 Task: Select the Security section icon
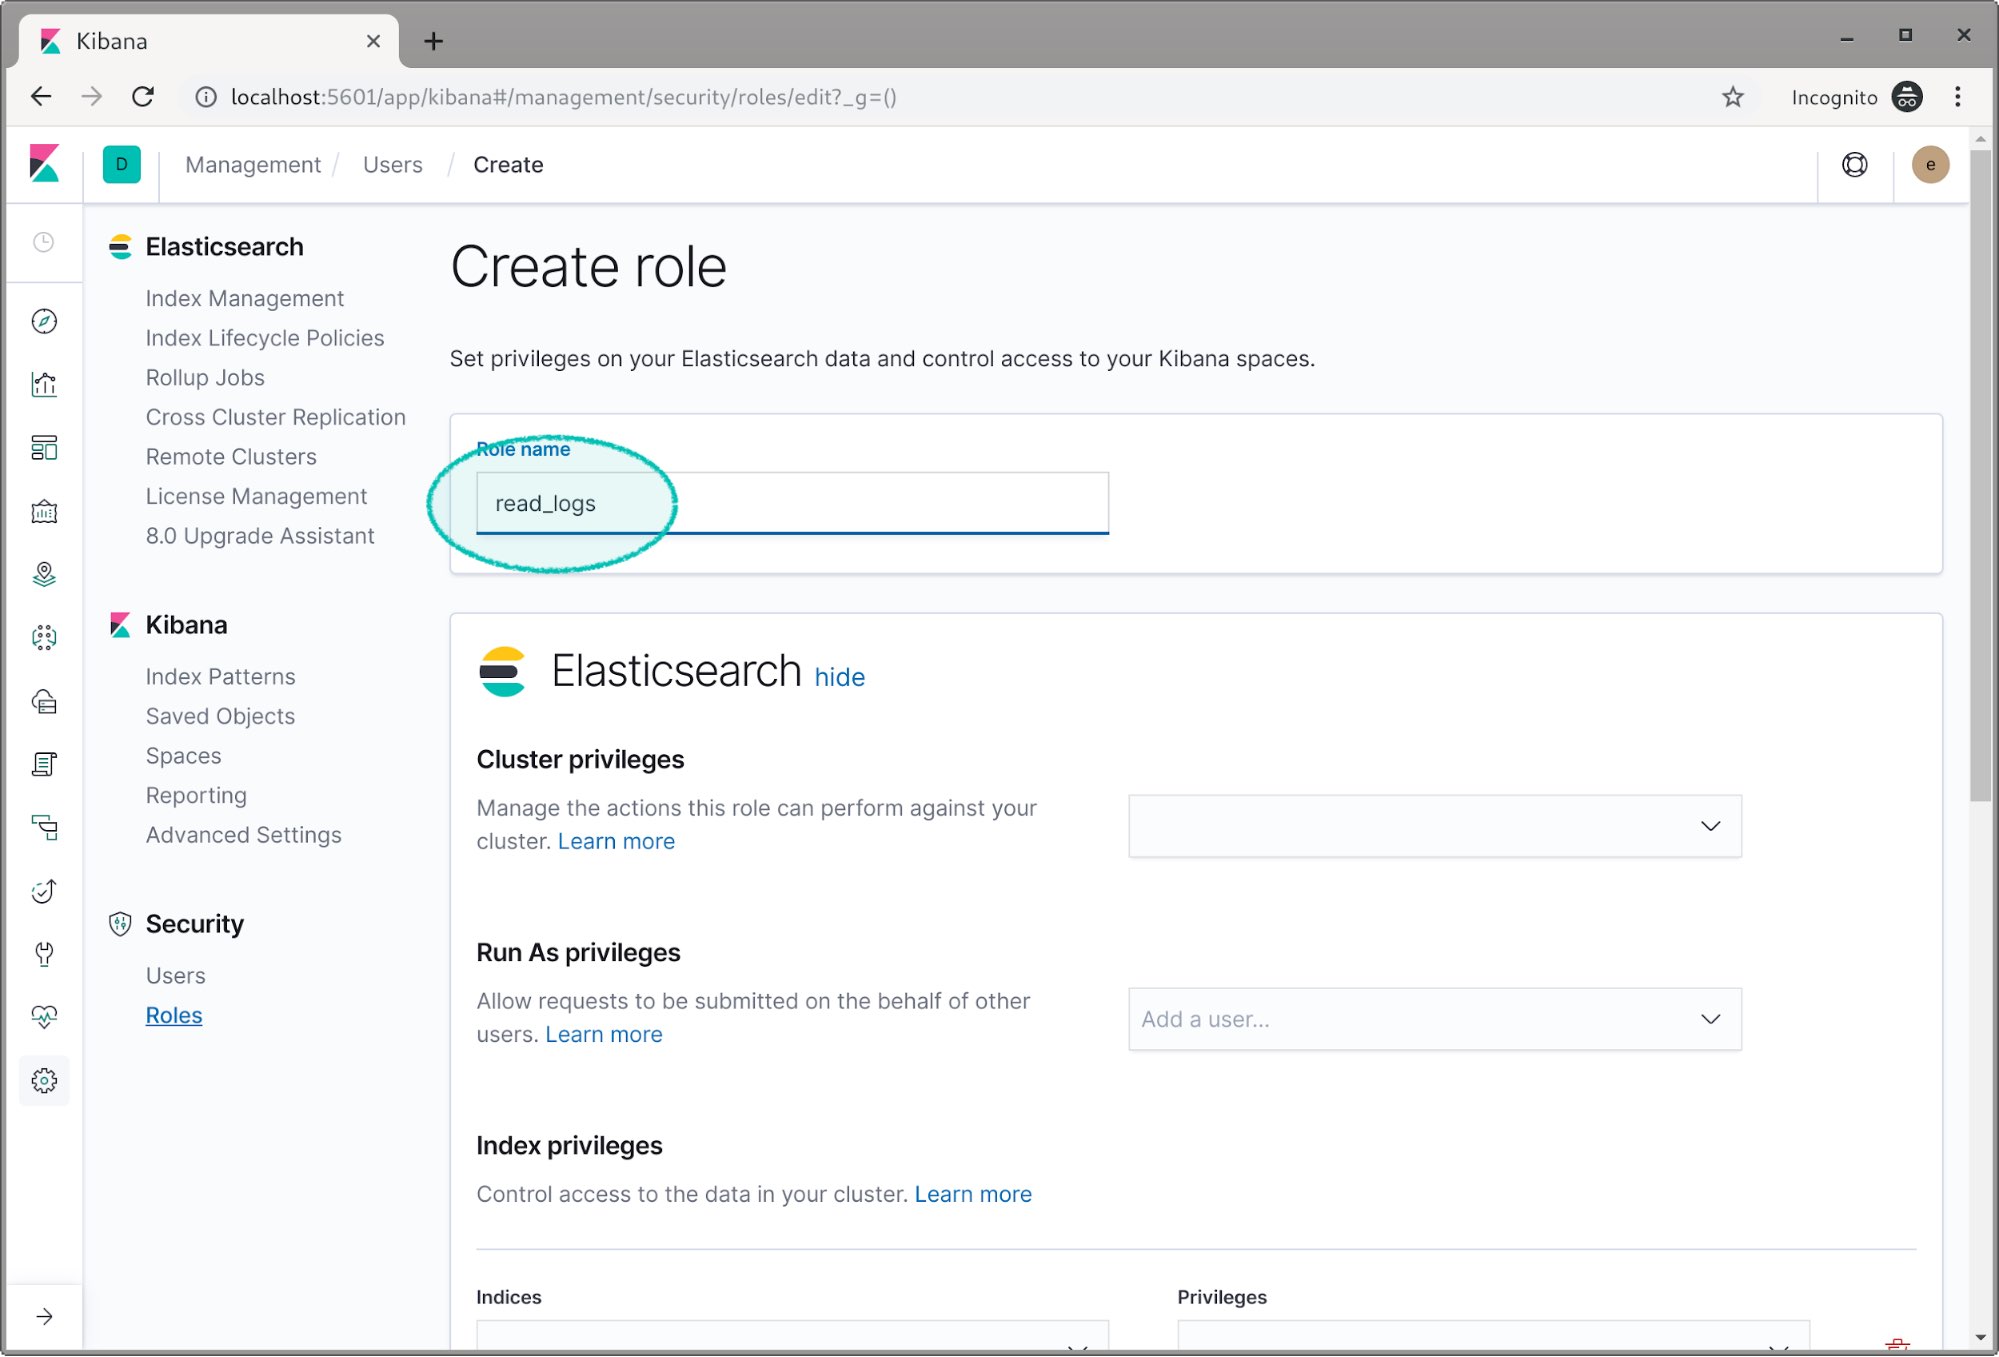(121, 922)
